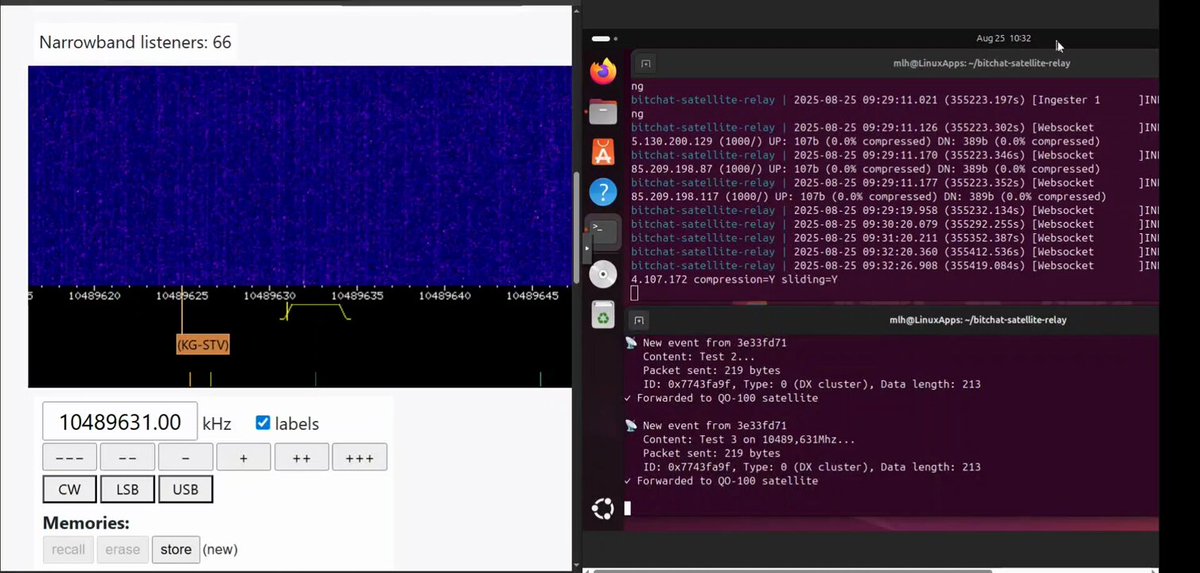Click the 10489645 frequency scale label
The image size is (1200, 573).
coord(532,296)
